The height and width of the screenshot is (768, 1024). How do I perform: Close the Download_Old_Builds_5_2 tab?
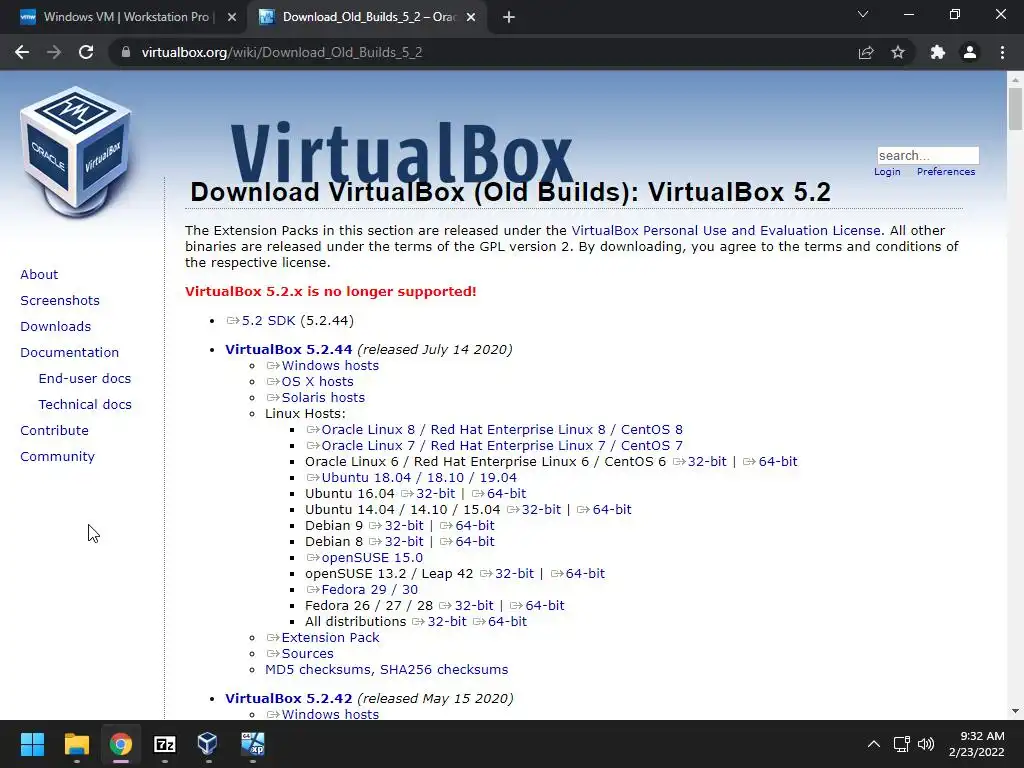point(471,17)
